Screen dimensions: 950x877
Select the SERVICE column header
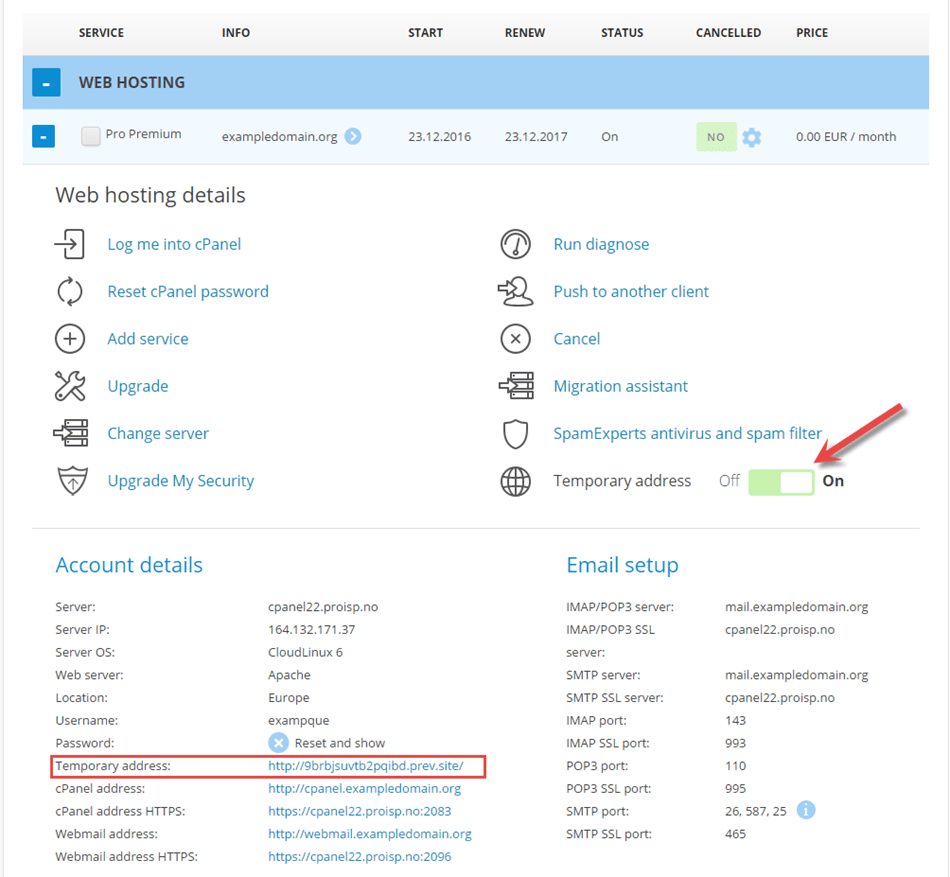101,32
